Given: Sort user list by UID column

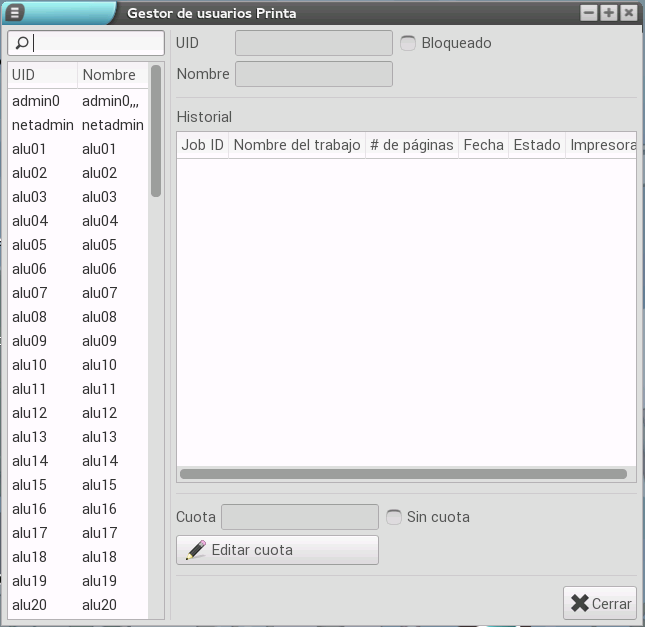Looking at the screenshot, I should (42, 75).
